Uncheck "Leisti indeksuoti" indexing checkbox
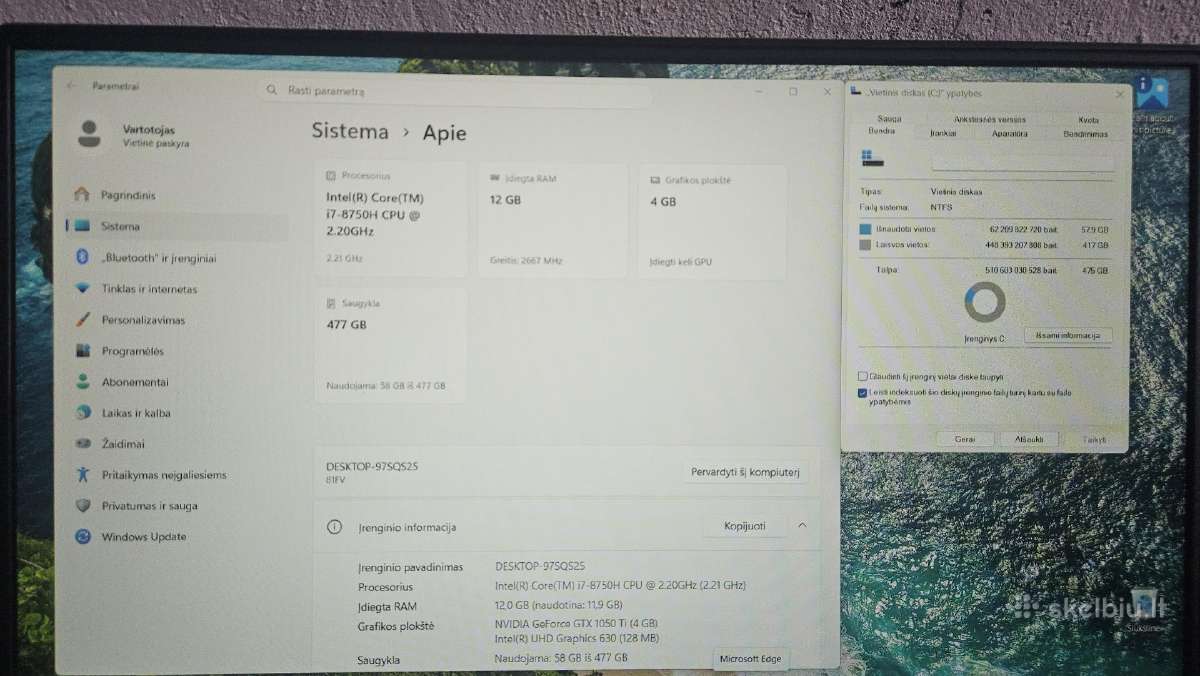The width and height of the screenshot is (1200, 676). click(863, 393)
